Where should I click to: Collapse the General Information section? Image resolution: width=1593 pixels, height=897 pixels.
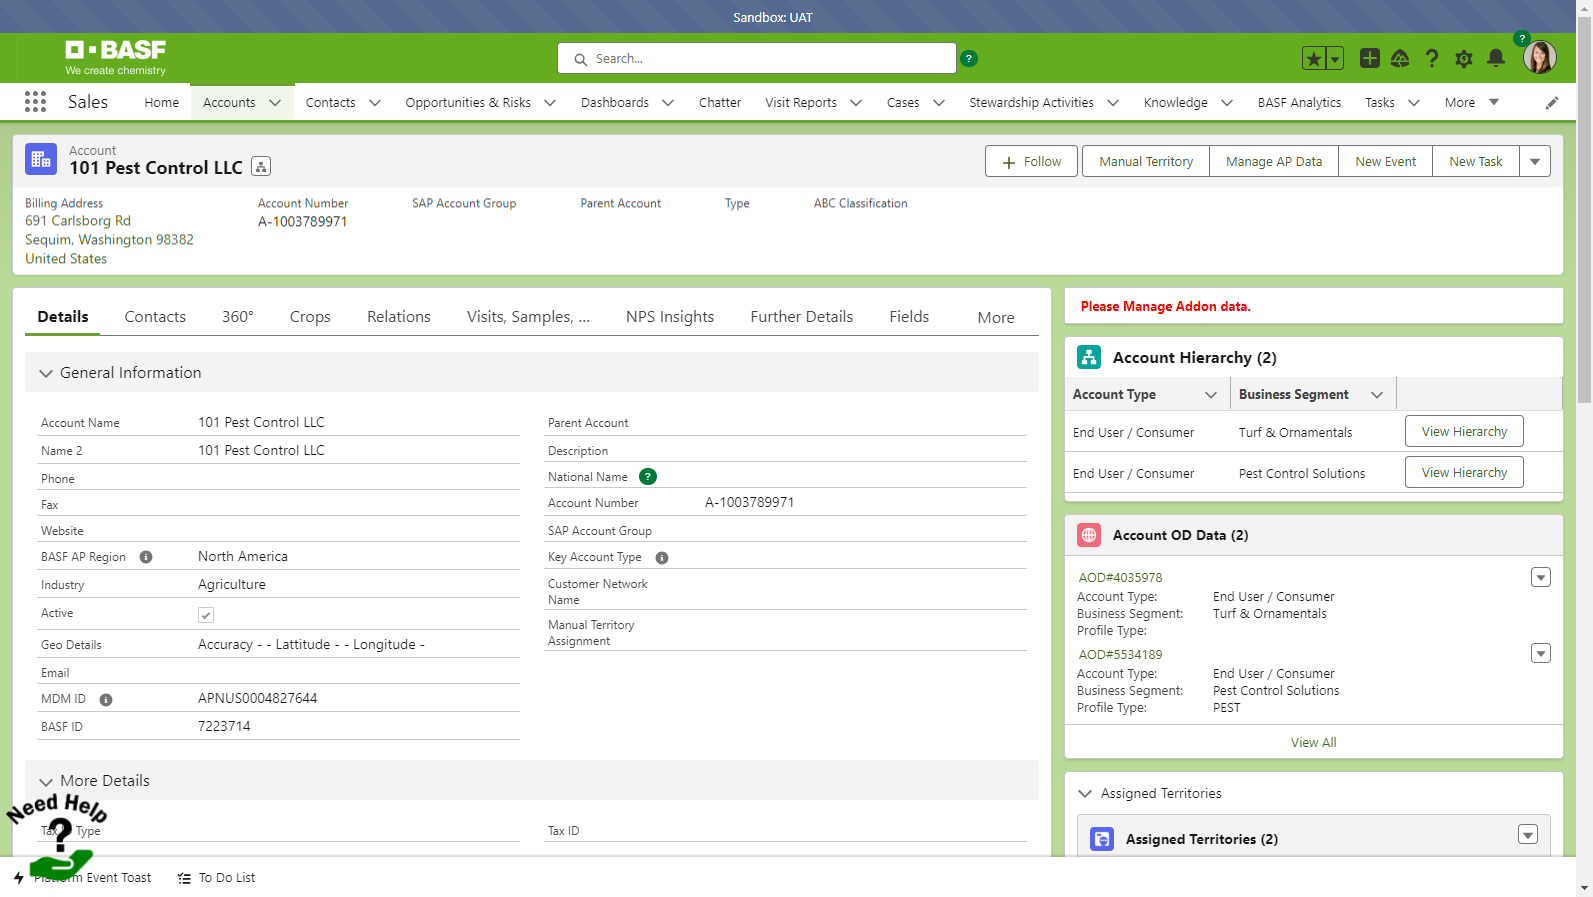[x=46, y=373]
